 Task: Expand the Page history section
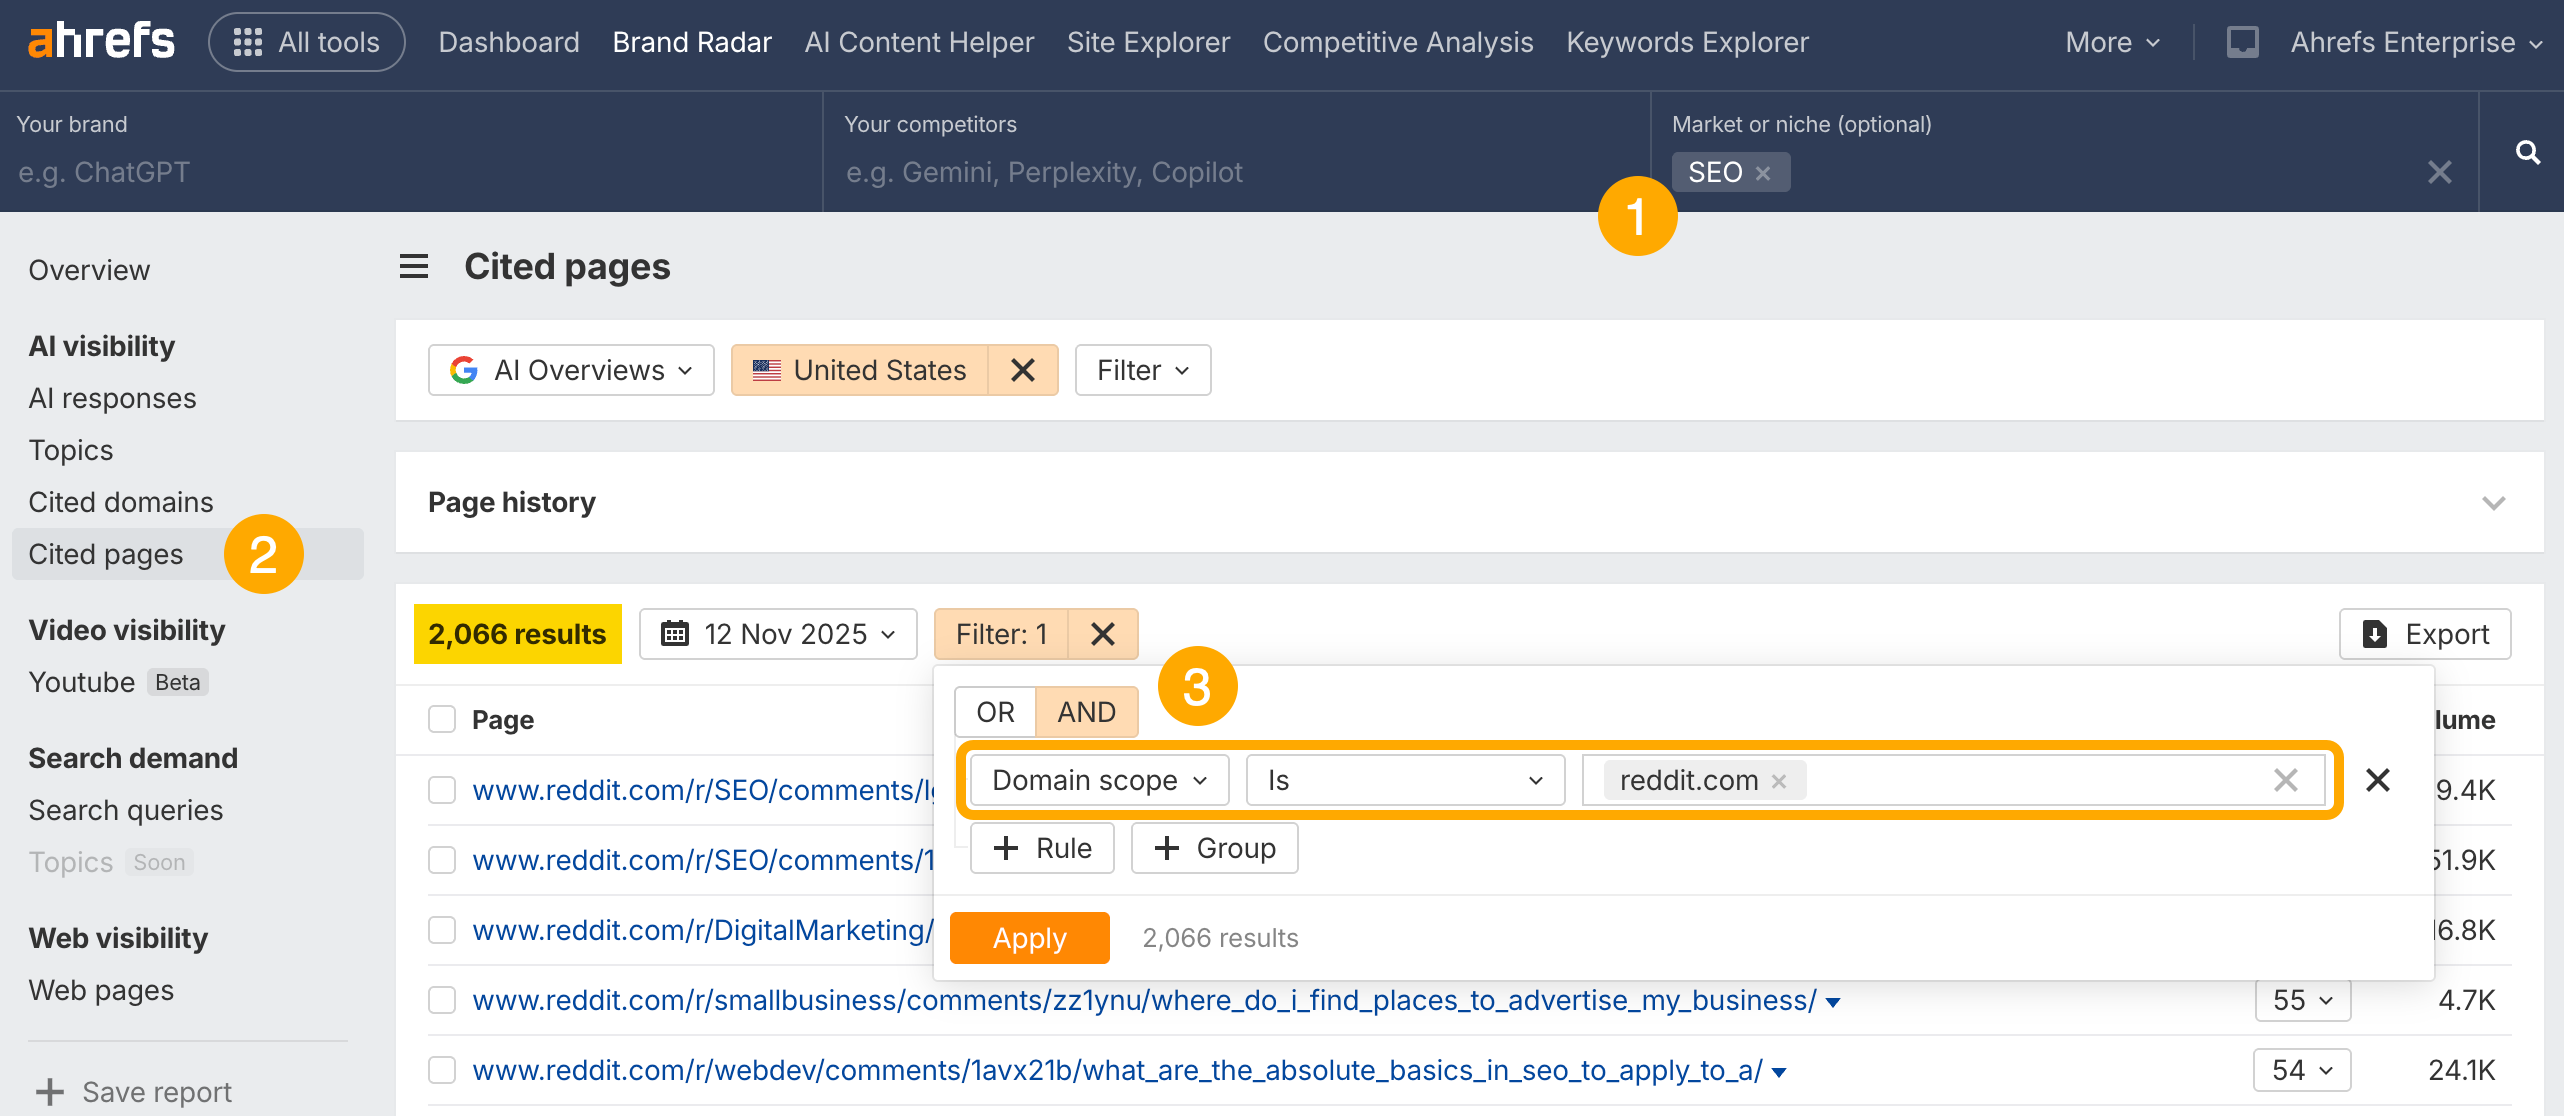click(2493, 502)
